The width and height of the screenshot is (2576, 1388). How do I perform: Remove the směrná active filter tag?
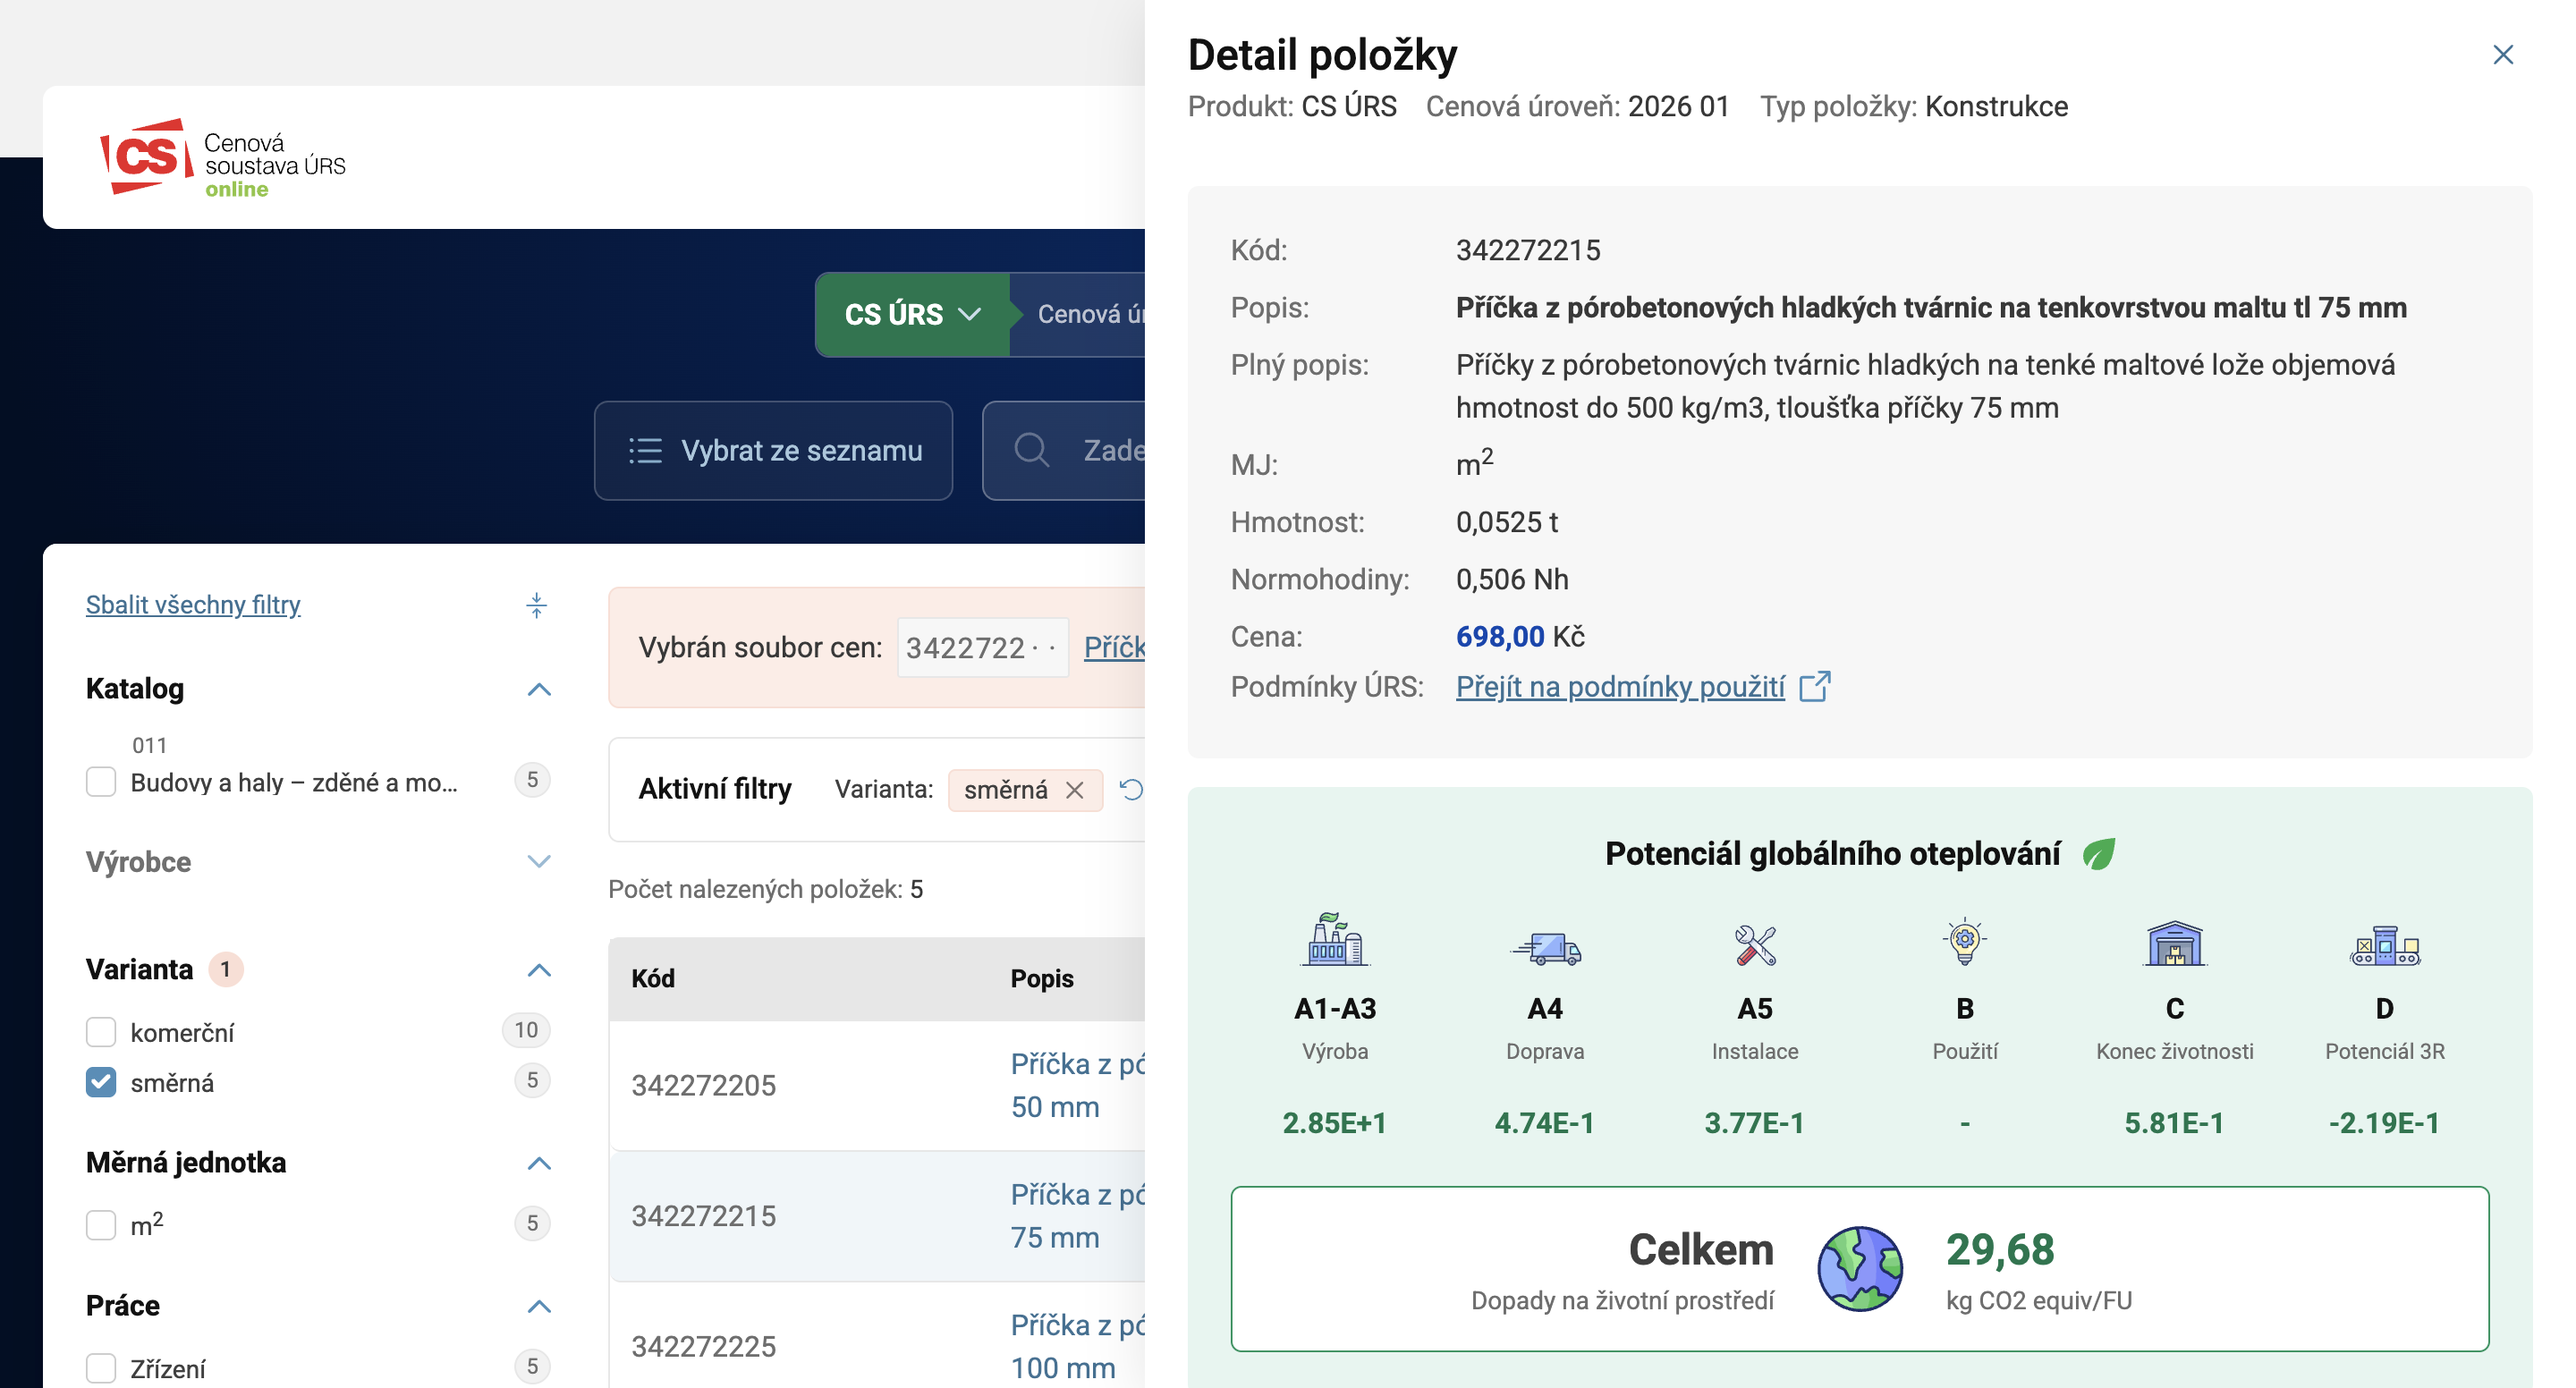[x=1075, y=790]
